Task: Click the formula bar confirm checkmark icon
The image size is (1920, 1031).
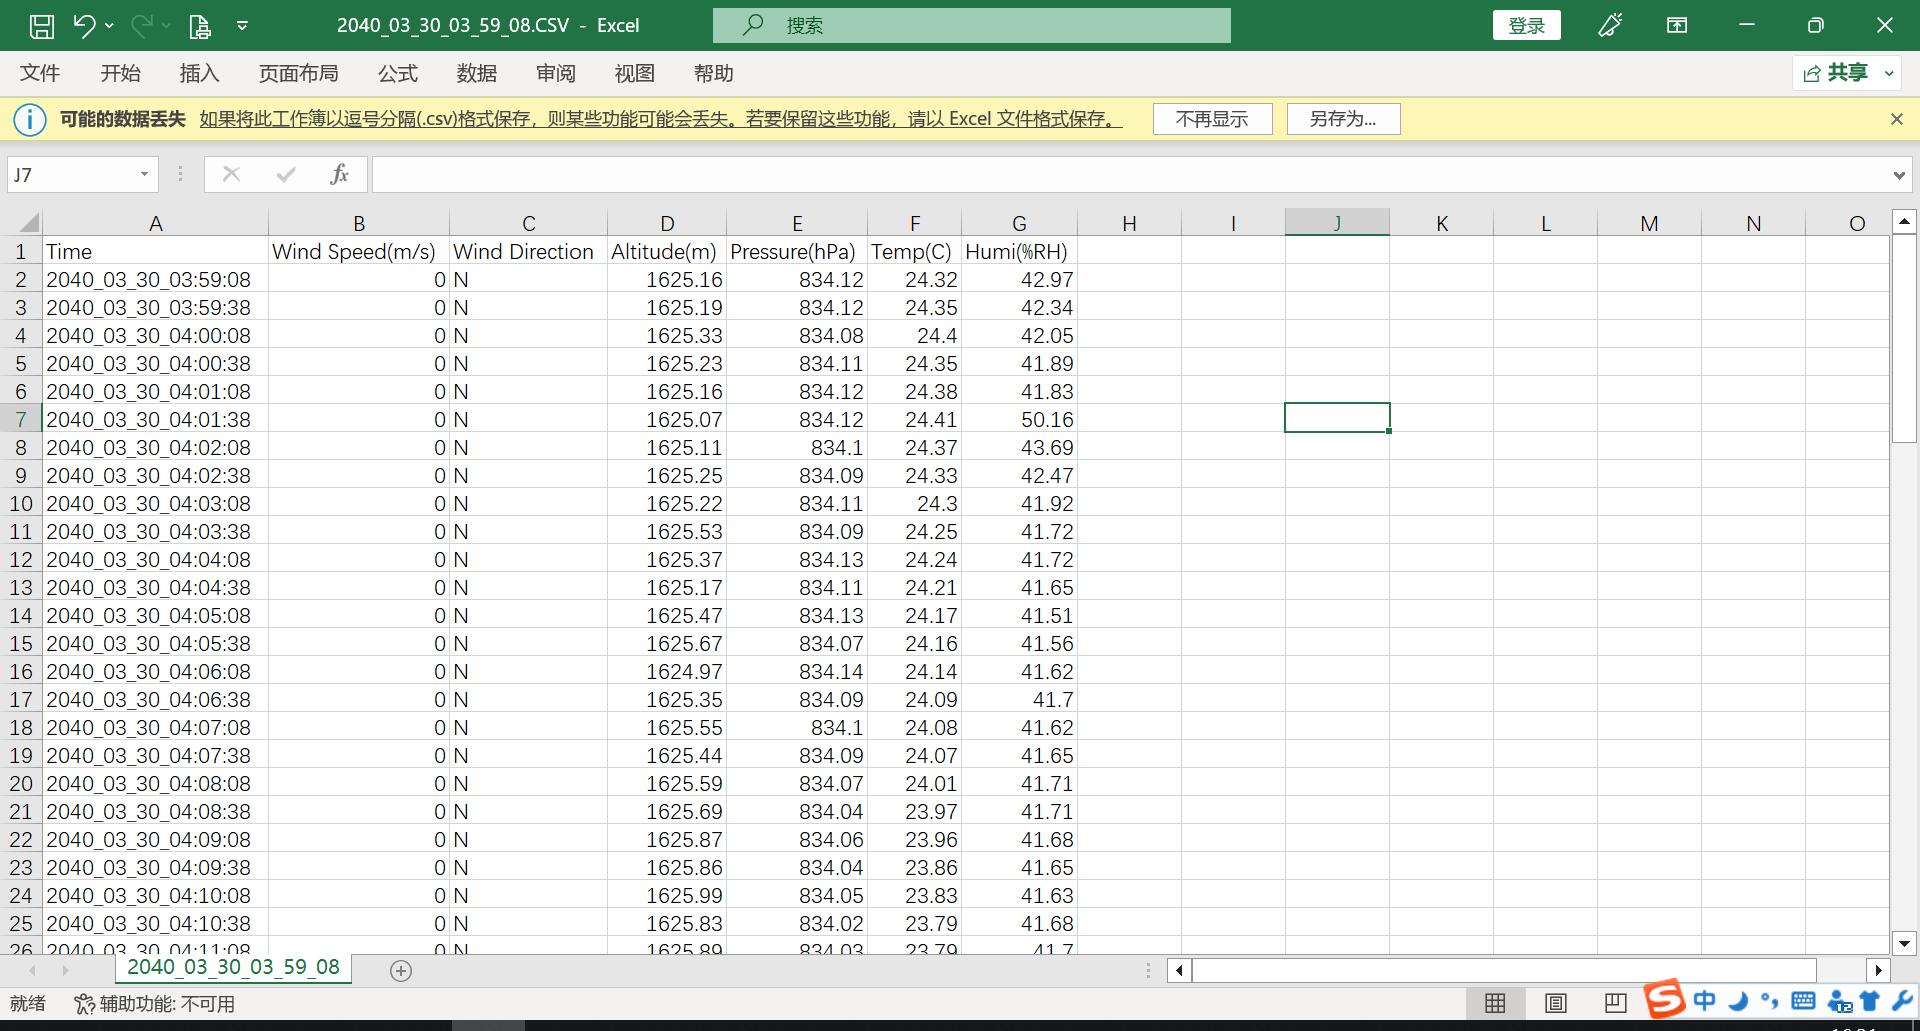Action: coord(286,175)
